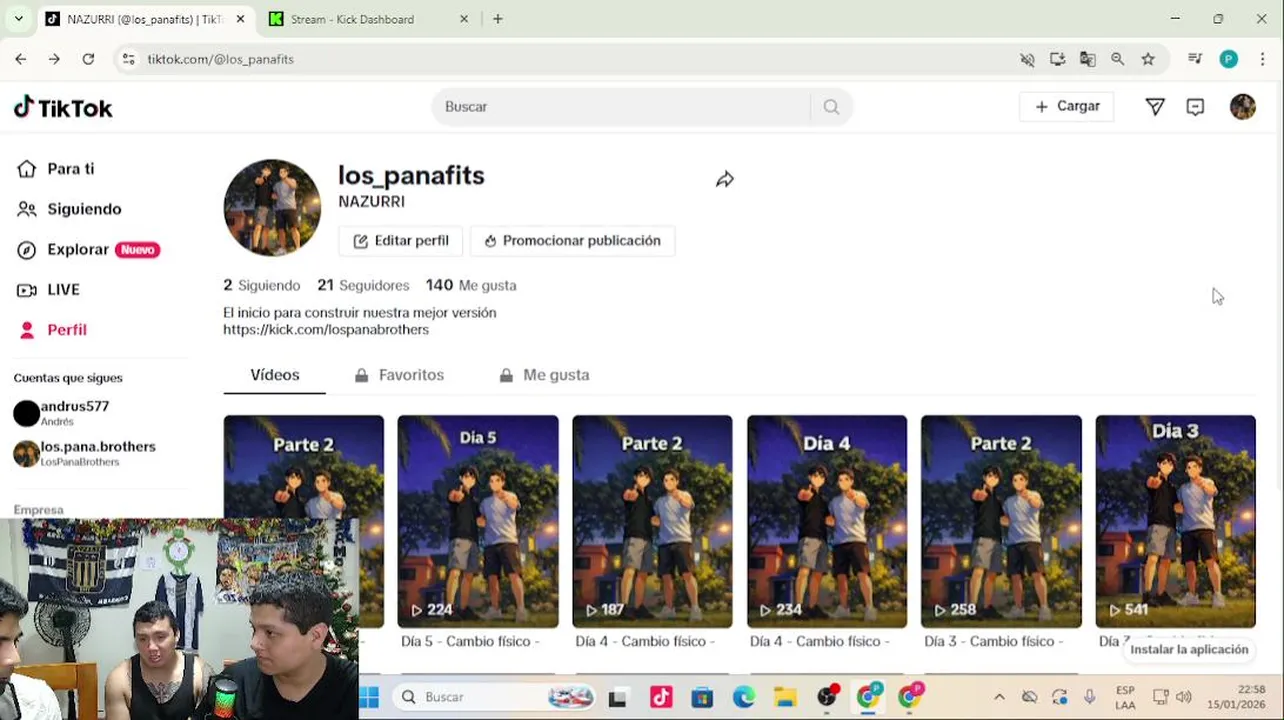Close the Kick Dashboard tab
The height and width of the screenshot is (720, 1284).
tap(464, 19)
